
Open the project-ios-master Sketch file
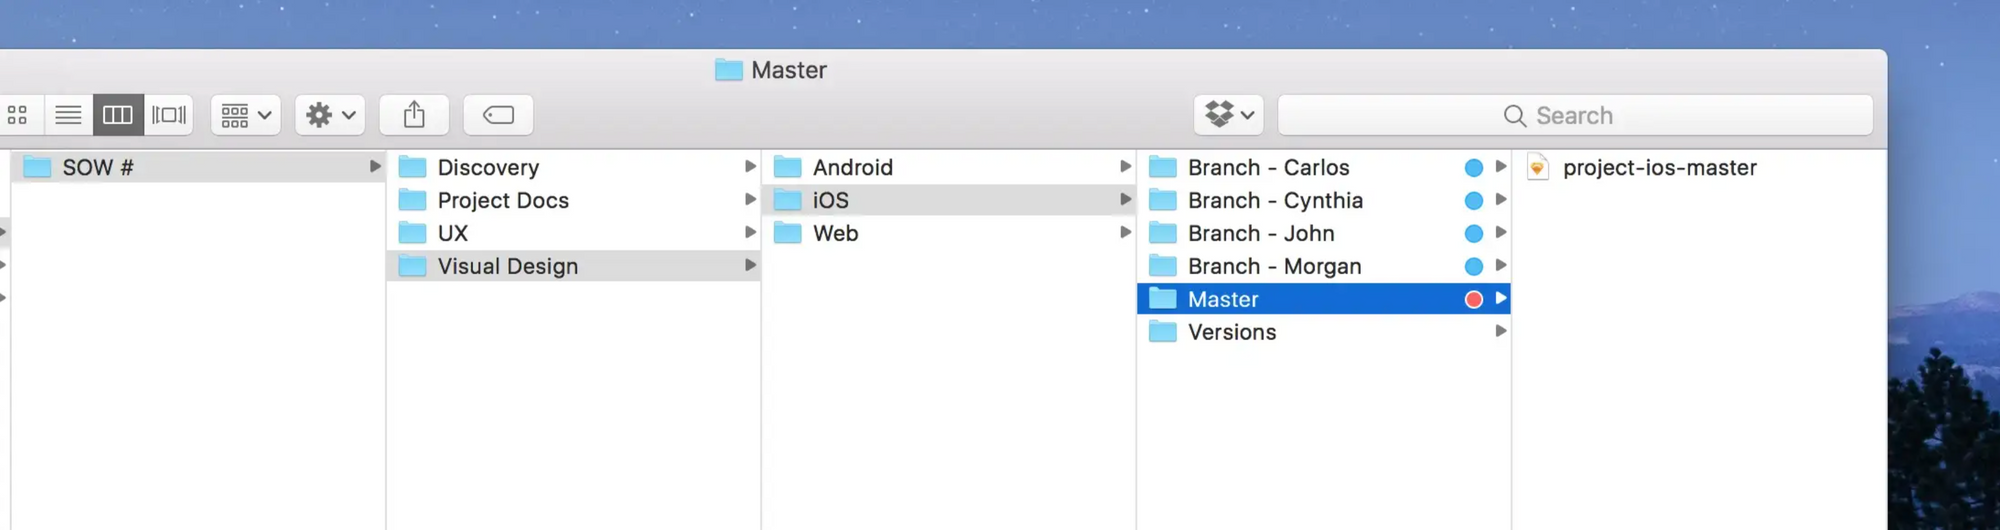[x=1659, y=168]
